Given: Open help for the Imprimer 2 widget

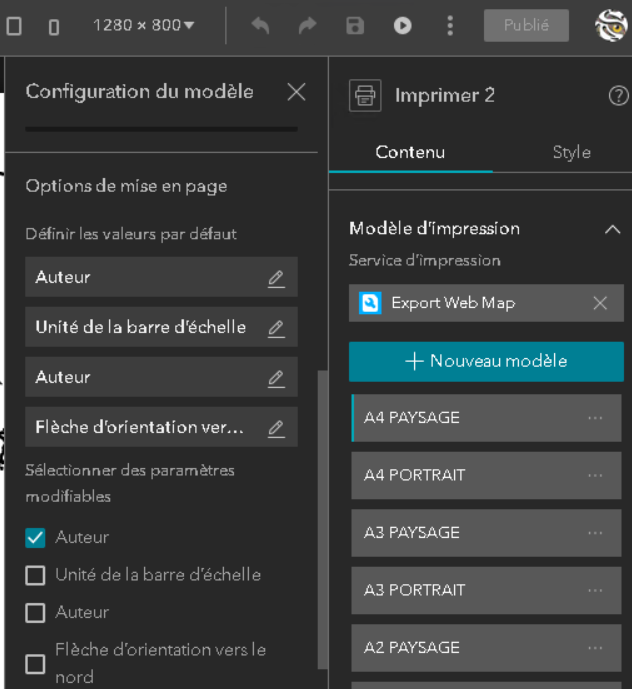Looking at the screenshot, I should pyautogui.click(x=618, y=96).
